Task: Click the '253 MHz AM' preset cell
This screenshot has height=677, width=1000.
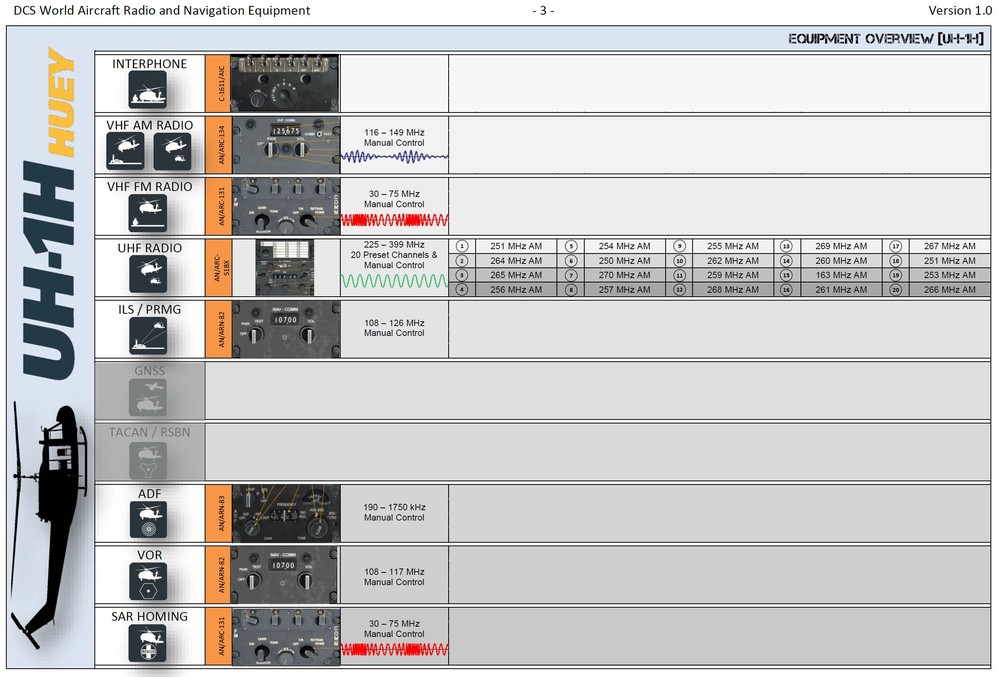Action: 950,275
